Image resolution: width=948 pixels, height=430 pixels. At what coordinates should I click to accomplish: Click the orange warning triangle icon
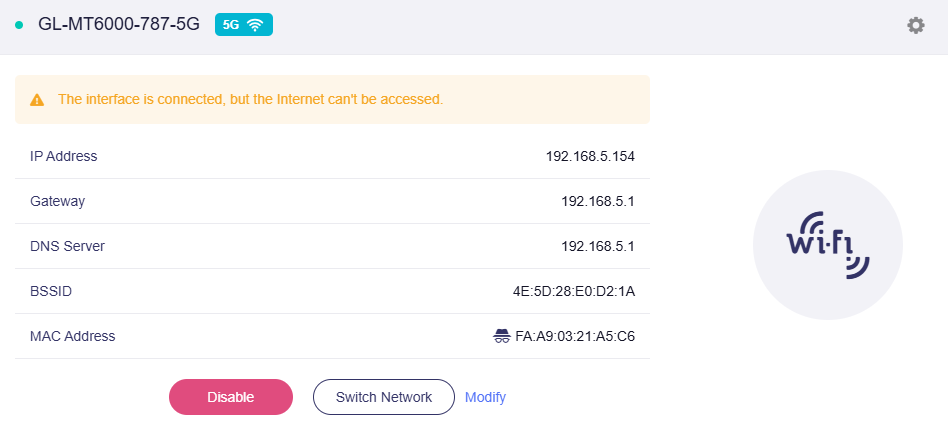(37, 100)
